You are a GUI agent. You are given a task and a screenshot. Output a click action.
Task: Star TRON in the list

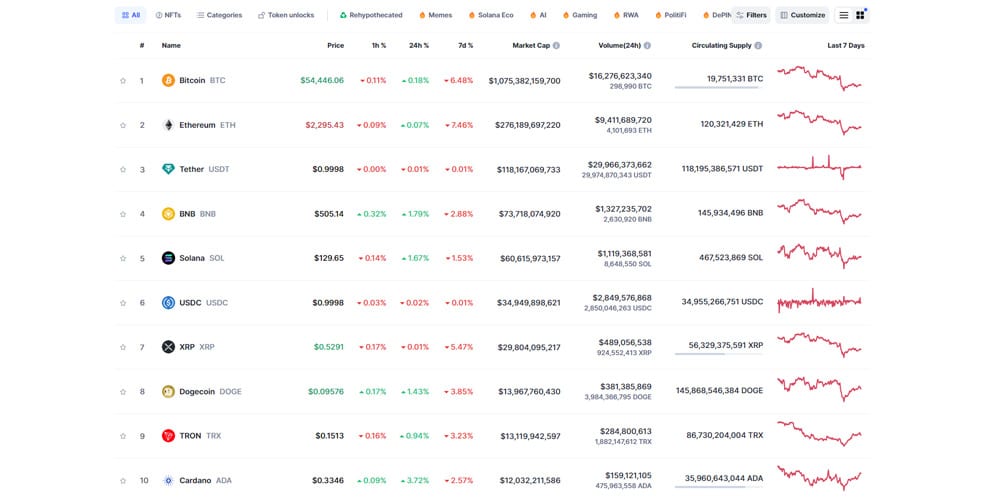pos(123,436)
